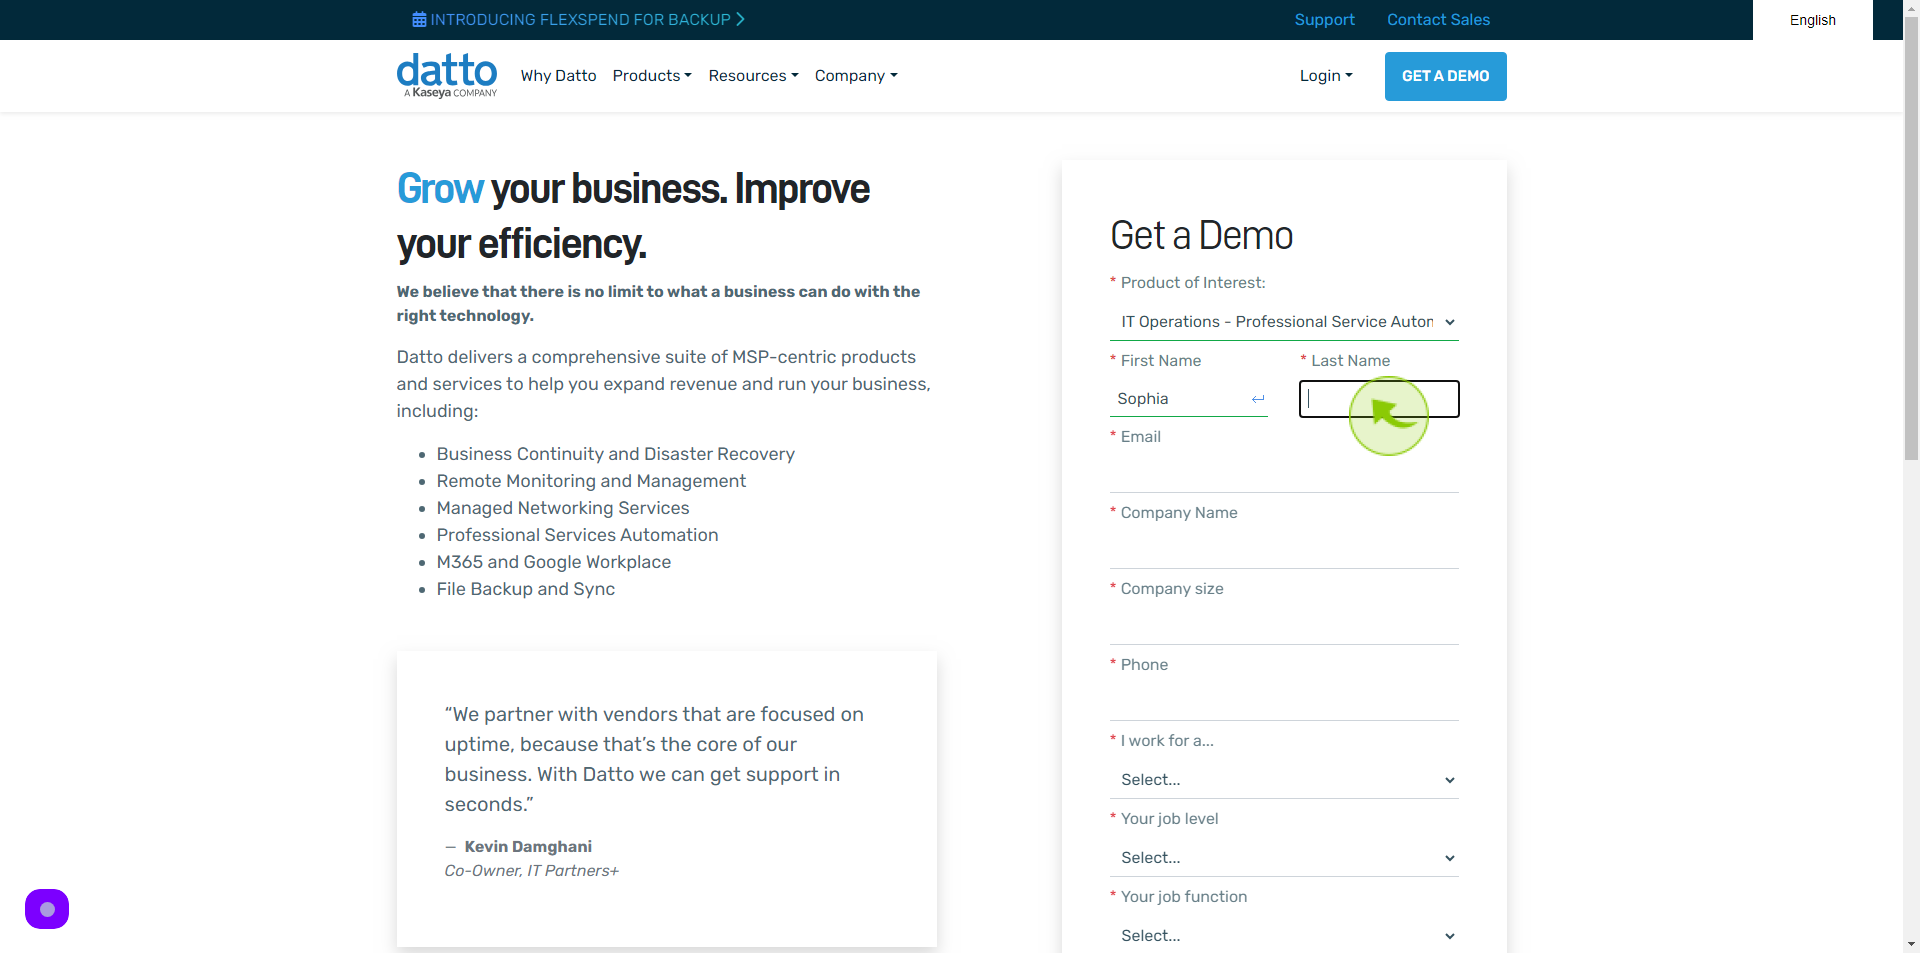Viewport: 1920px width, 953px height.
Task: Click the GET A DEMO button
Action: tap(1445, 76)
